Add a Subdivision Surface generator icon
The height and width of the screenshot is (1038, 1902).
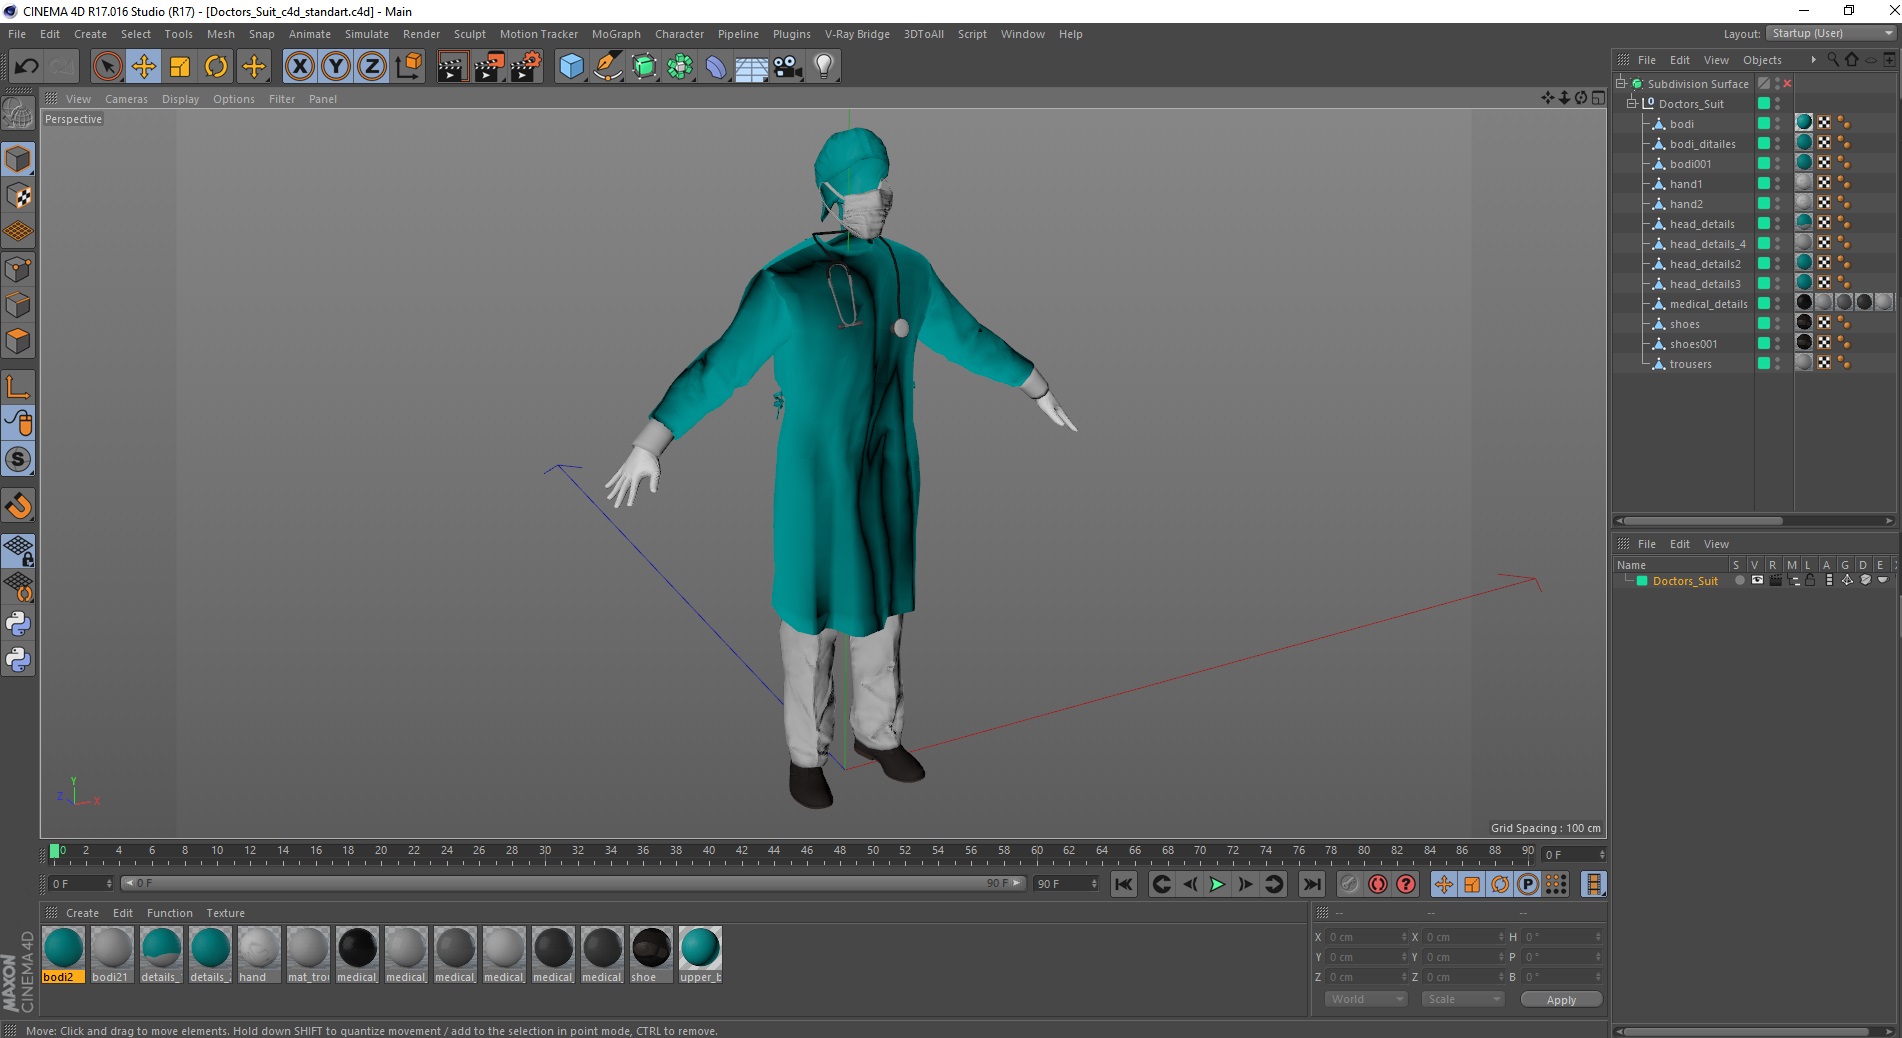pos(644,67)
